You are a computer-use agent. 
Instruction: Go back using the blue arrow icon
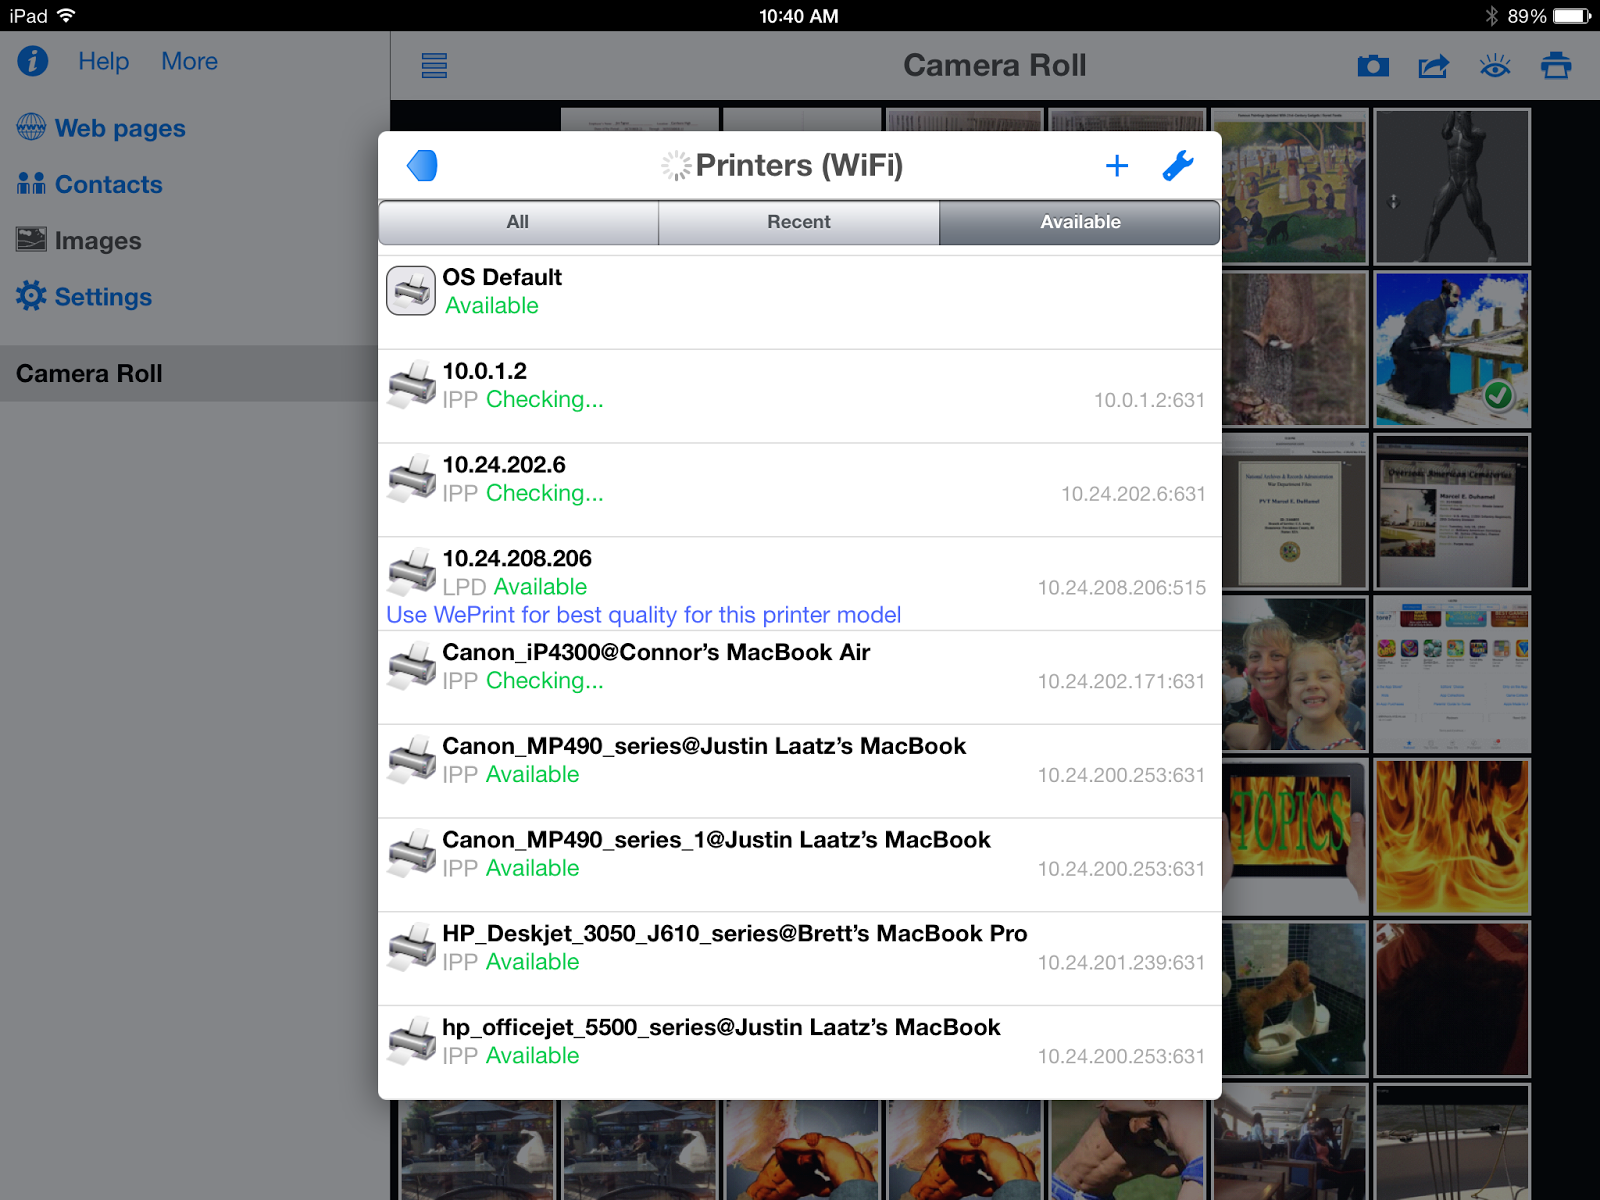pos(423,165)
